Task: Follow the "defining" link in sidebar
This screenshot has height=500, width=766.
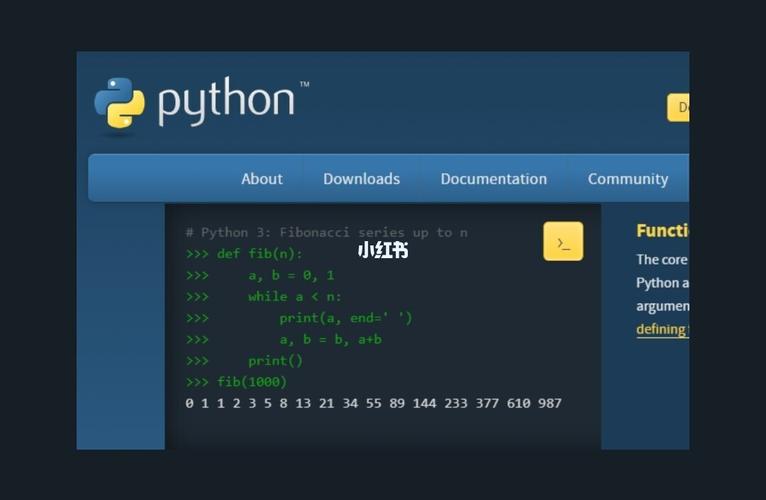Action: click(662, 329)
